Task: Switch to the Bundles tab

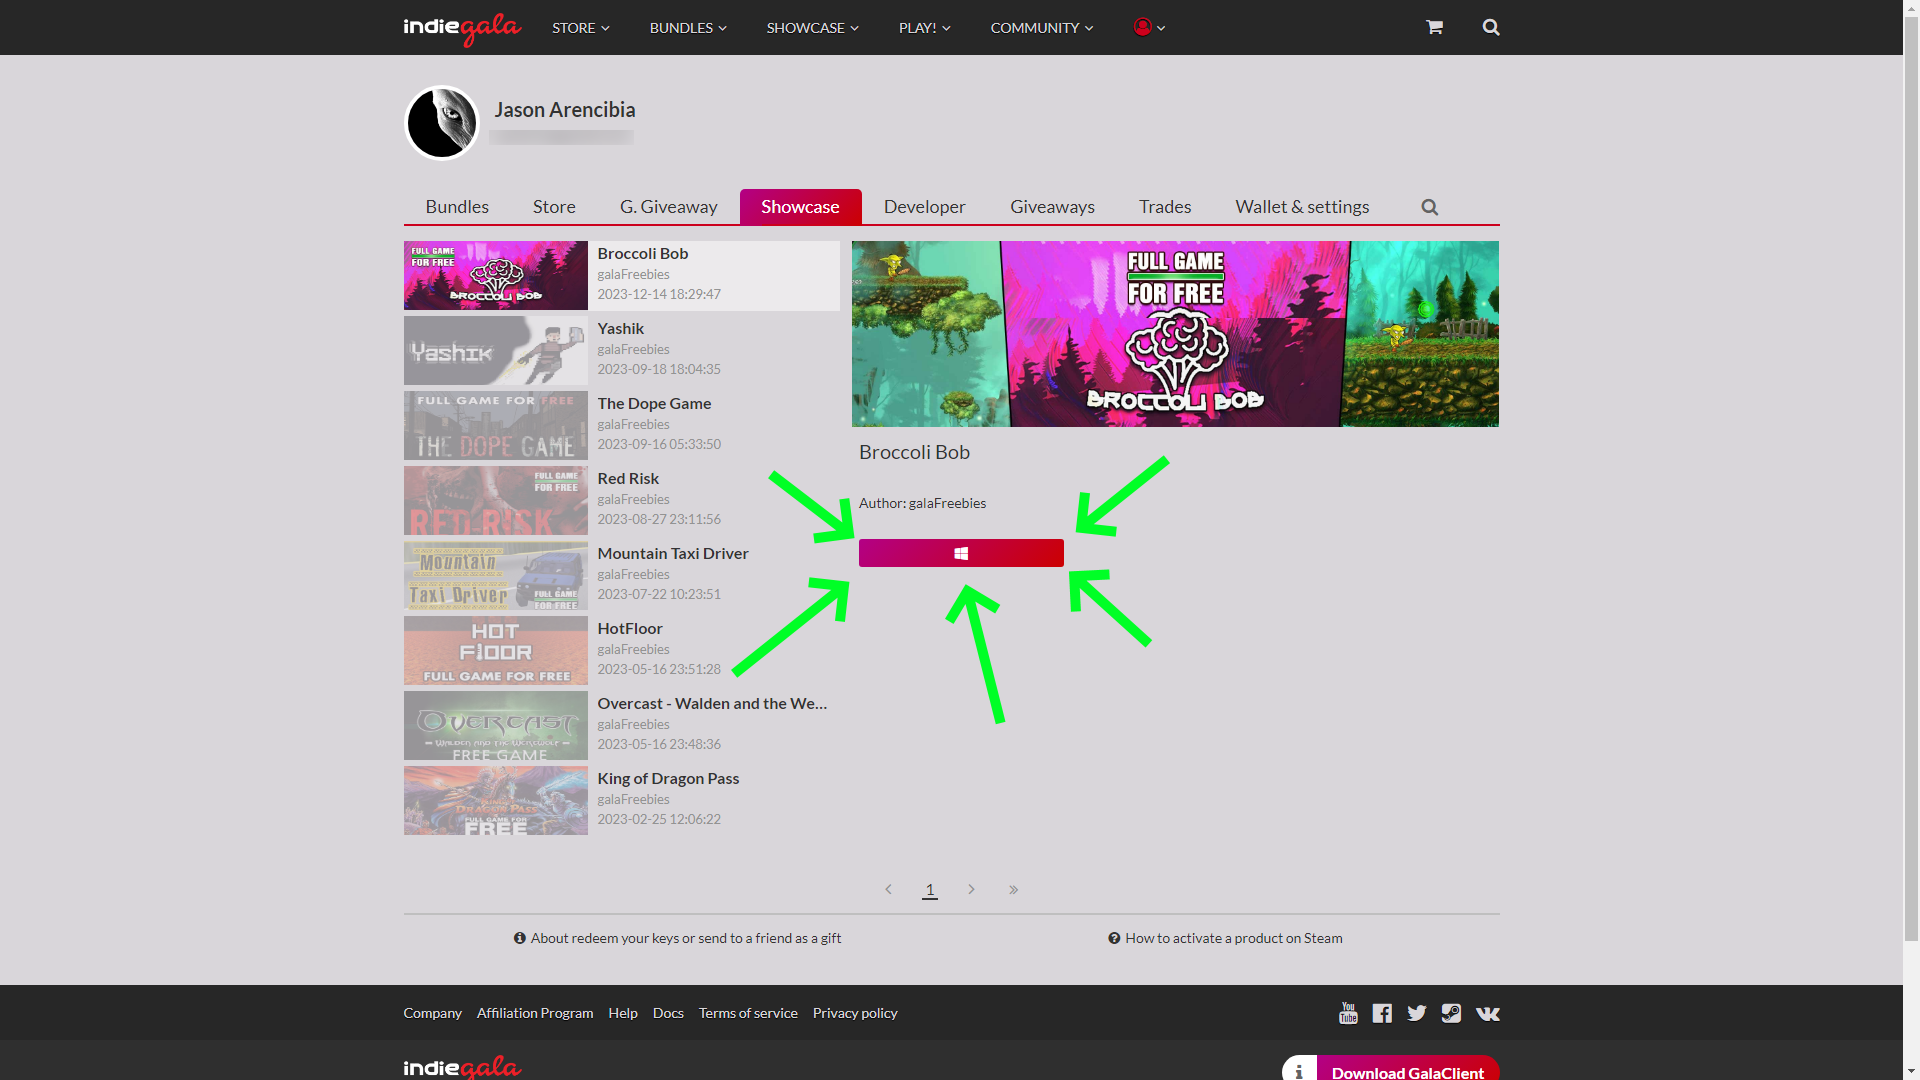Action: [457, 207]
